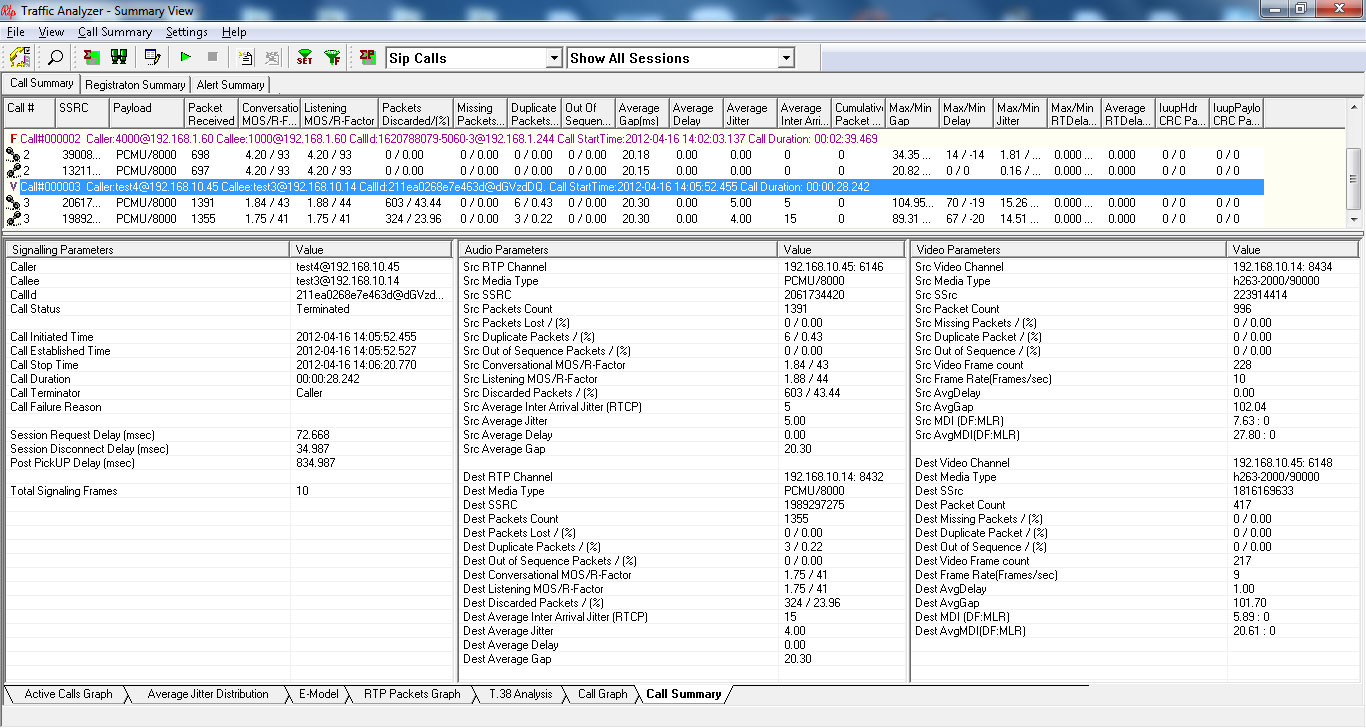Sort by the Average Jitter column header
This screenshot has width=1366, height=728.
pos(750,113)
